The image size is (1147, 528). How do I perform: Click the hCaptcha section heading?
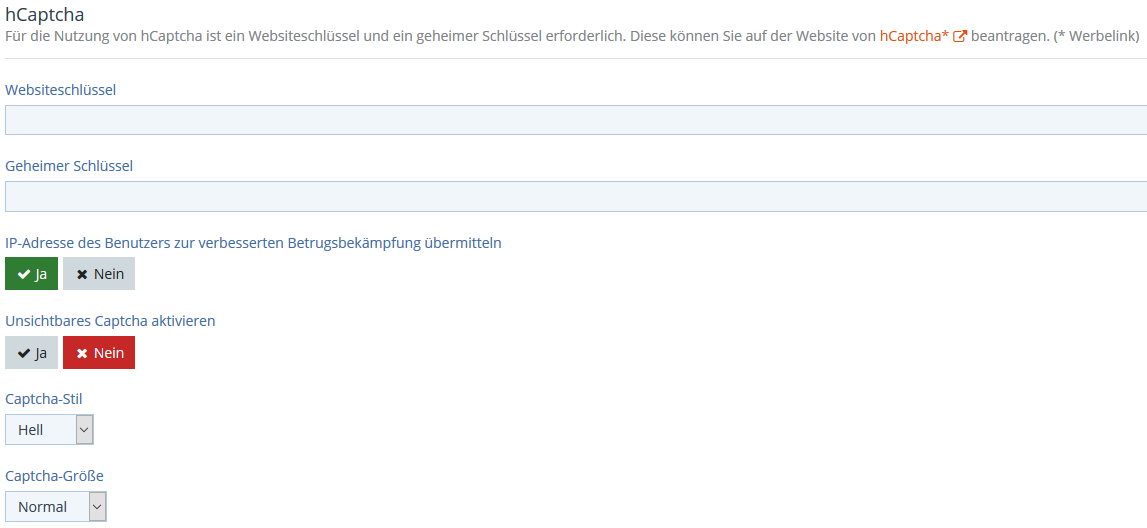tap(45, 14)
